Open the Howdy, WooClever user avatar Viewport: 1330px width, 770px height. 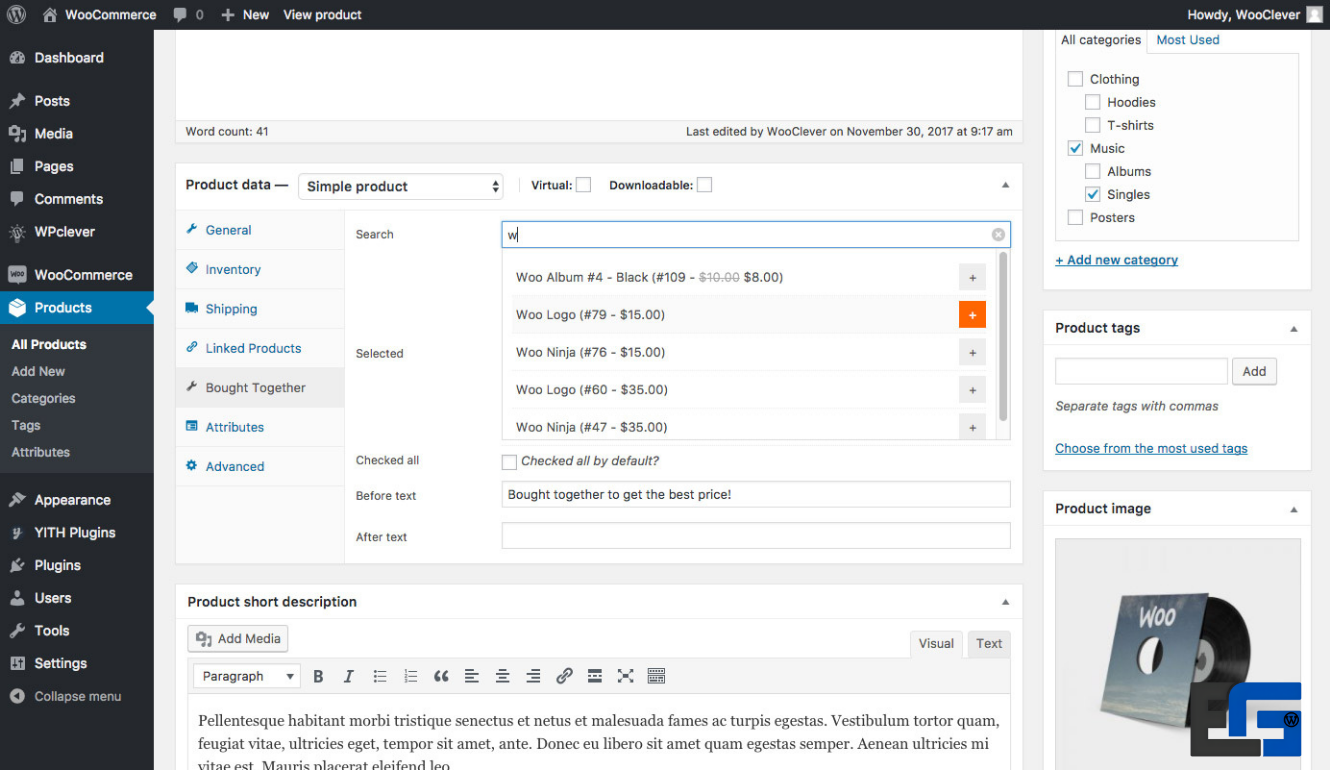[x=1314, y=15]
